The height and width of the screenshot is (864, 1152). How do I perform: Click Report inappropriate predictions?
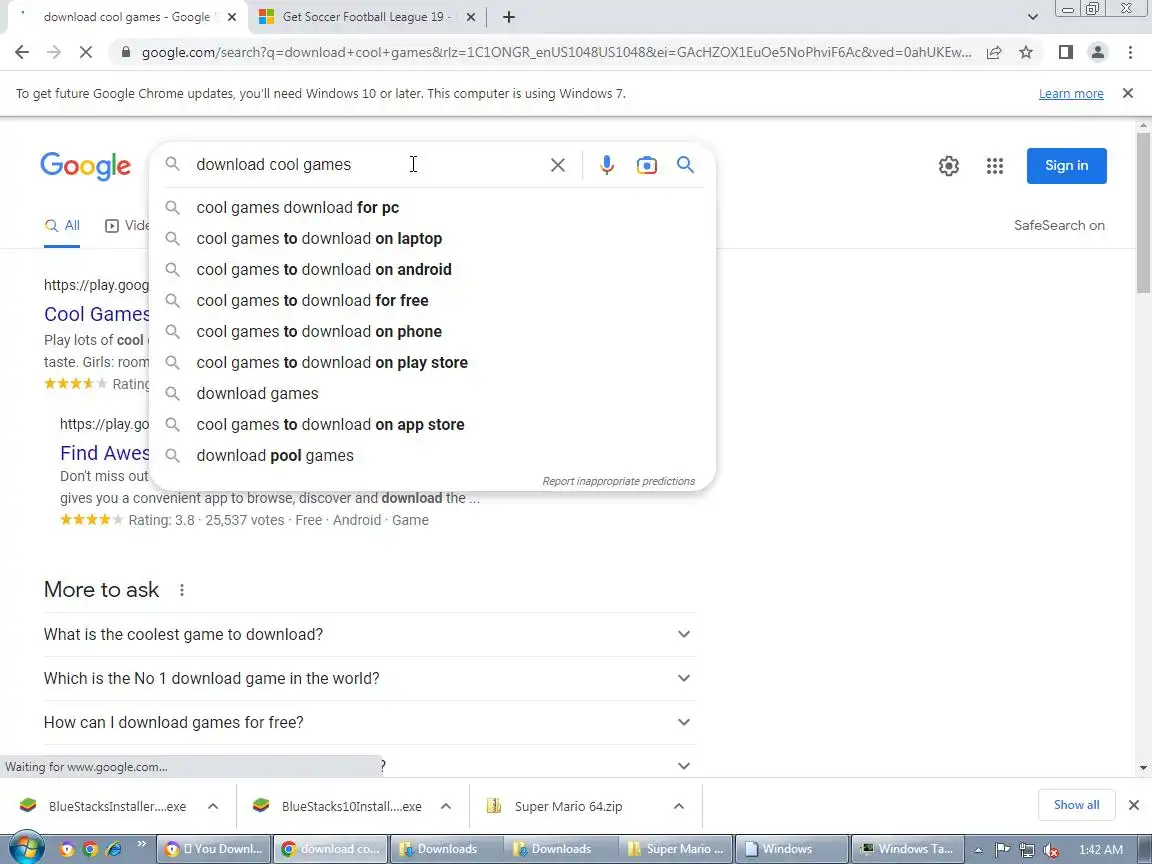pyautogui.click(x=618, y=481)
